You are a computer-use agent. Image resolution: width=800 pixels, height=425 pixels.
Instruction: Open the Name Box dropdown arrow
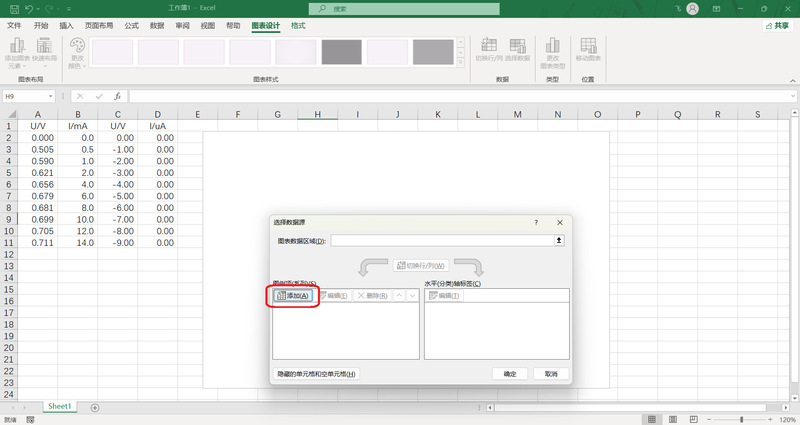pos(51,96)
